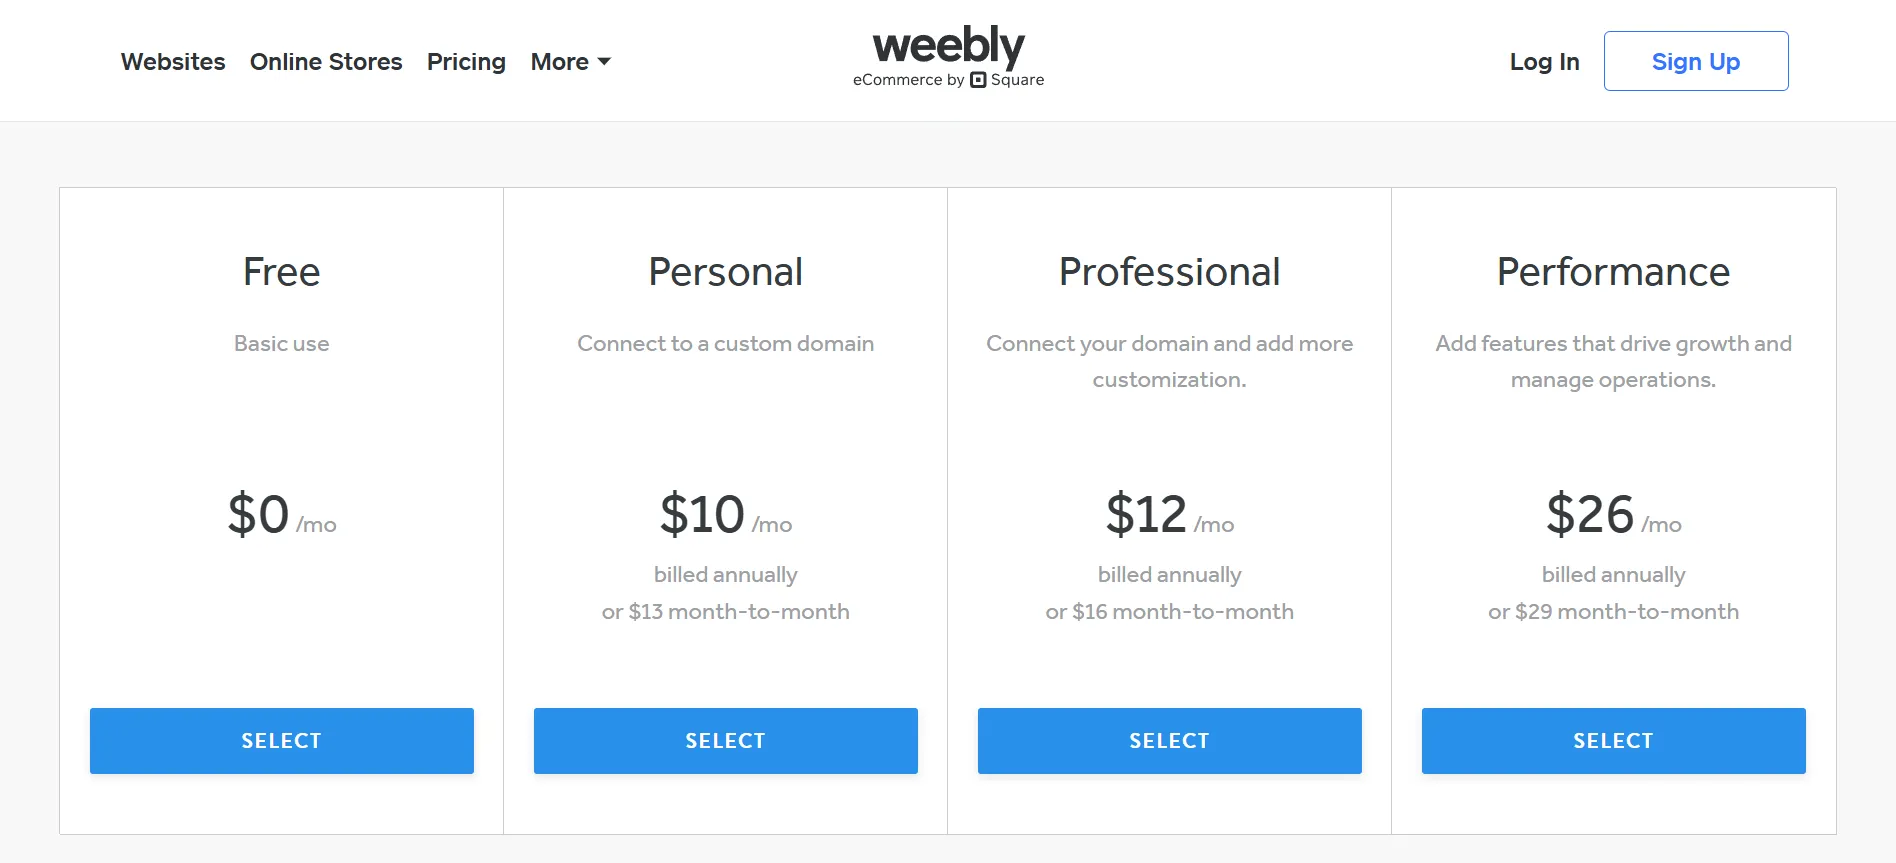Screen dimensions: 1896x863
Task: Click the eCommerce by Square tagline
Action: tap(946, 80)
